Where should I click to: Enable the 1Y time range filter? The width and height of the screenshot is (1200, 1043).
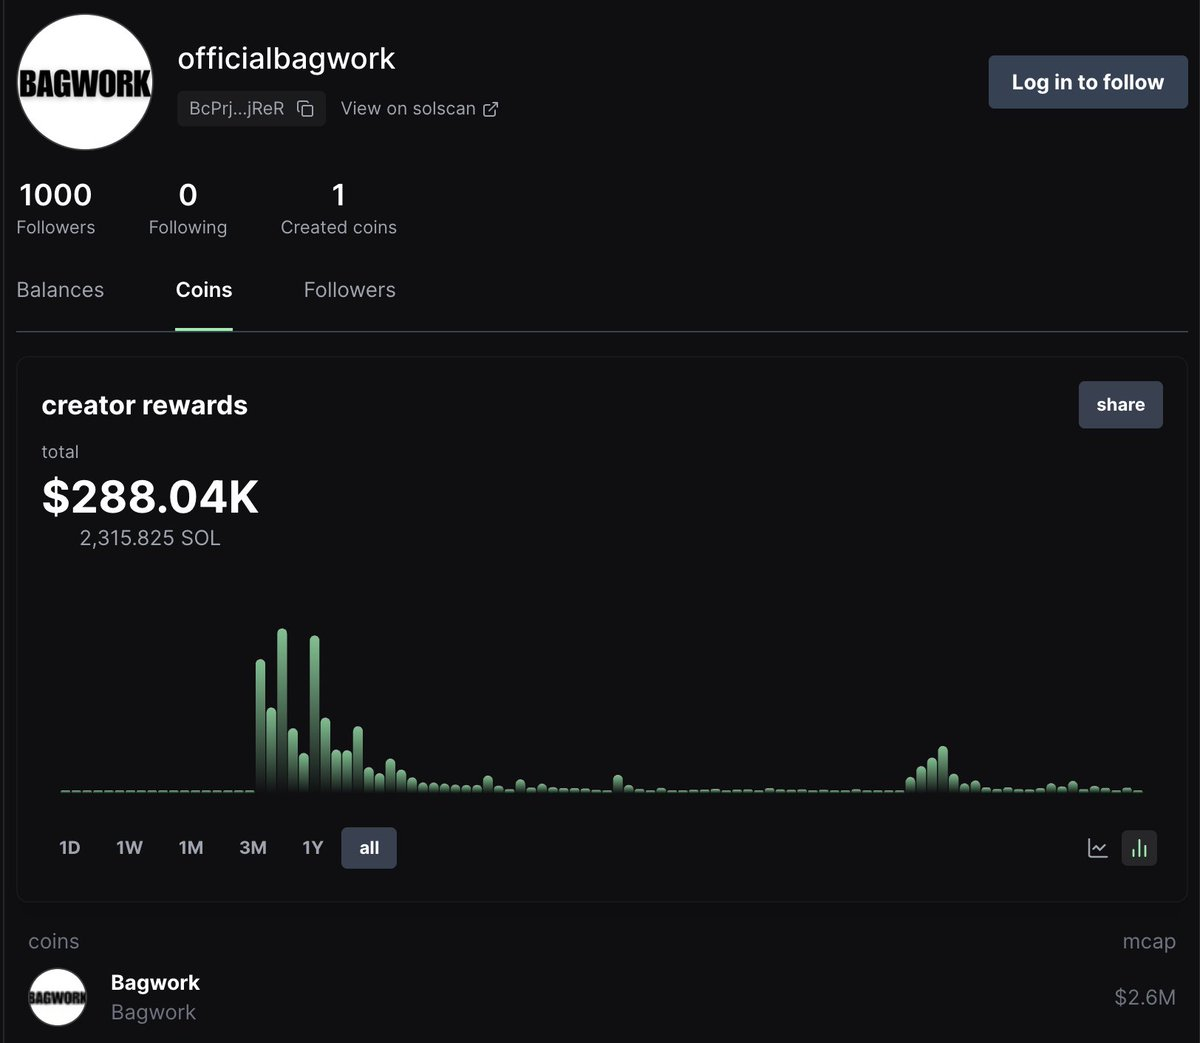(312, 847)
